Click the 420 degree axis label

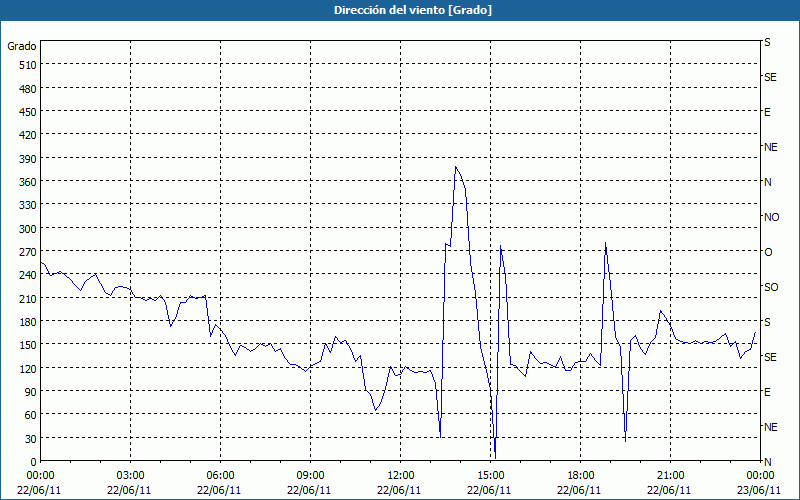pyautogui.click(x=29, y=135)
